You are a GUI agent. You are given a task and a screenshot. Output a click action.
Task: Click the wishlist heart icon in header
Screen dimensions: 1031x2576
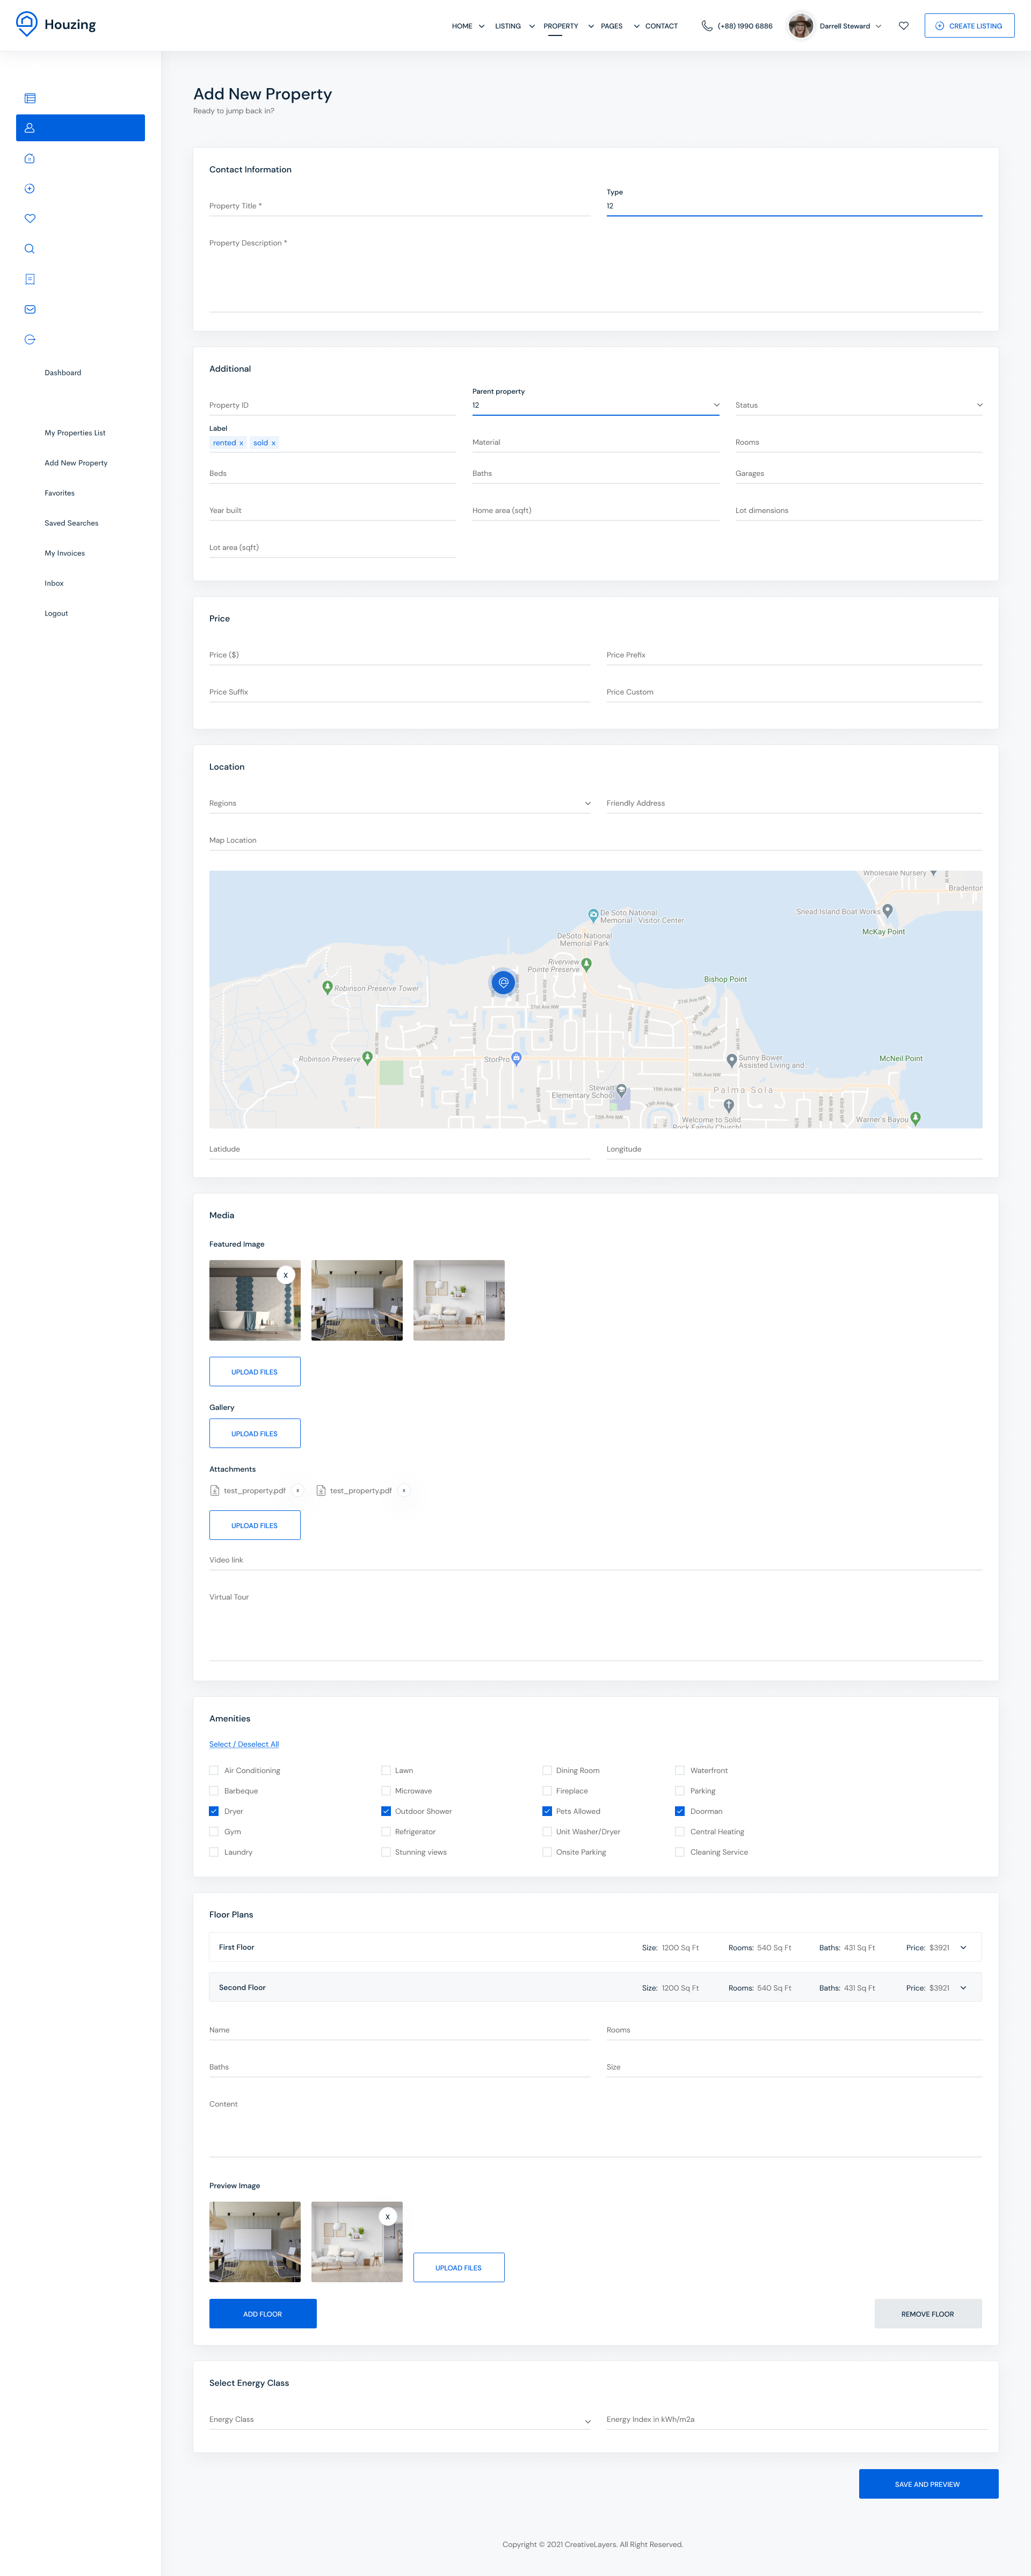point(903,26)
